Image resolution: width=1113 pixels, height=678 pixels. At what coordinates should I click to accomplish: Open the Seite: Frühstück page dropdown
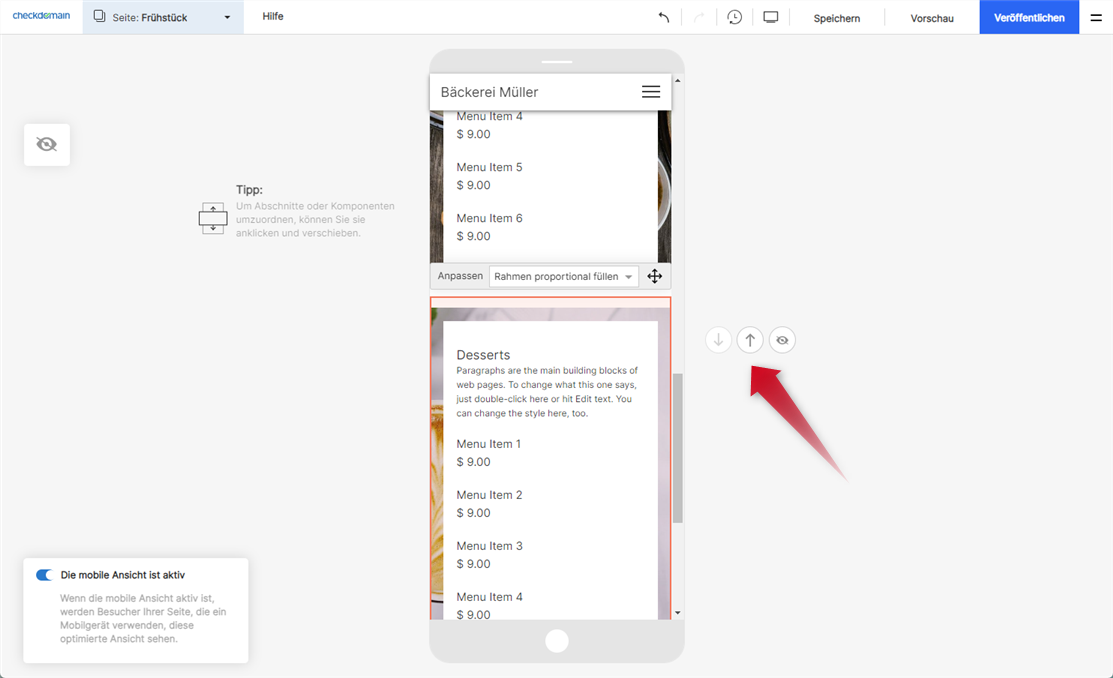coord(163,17)
